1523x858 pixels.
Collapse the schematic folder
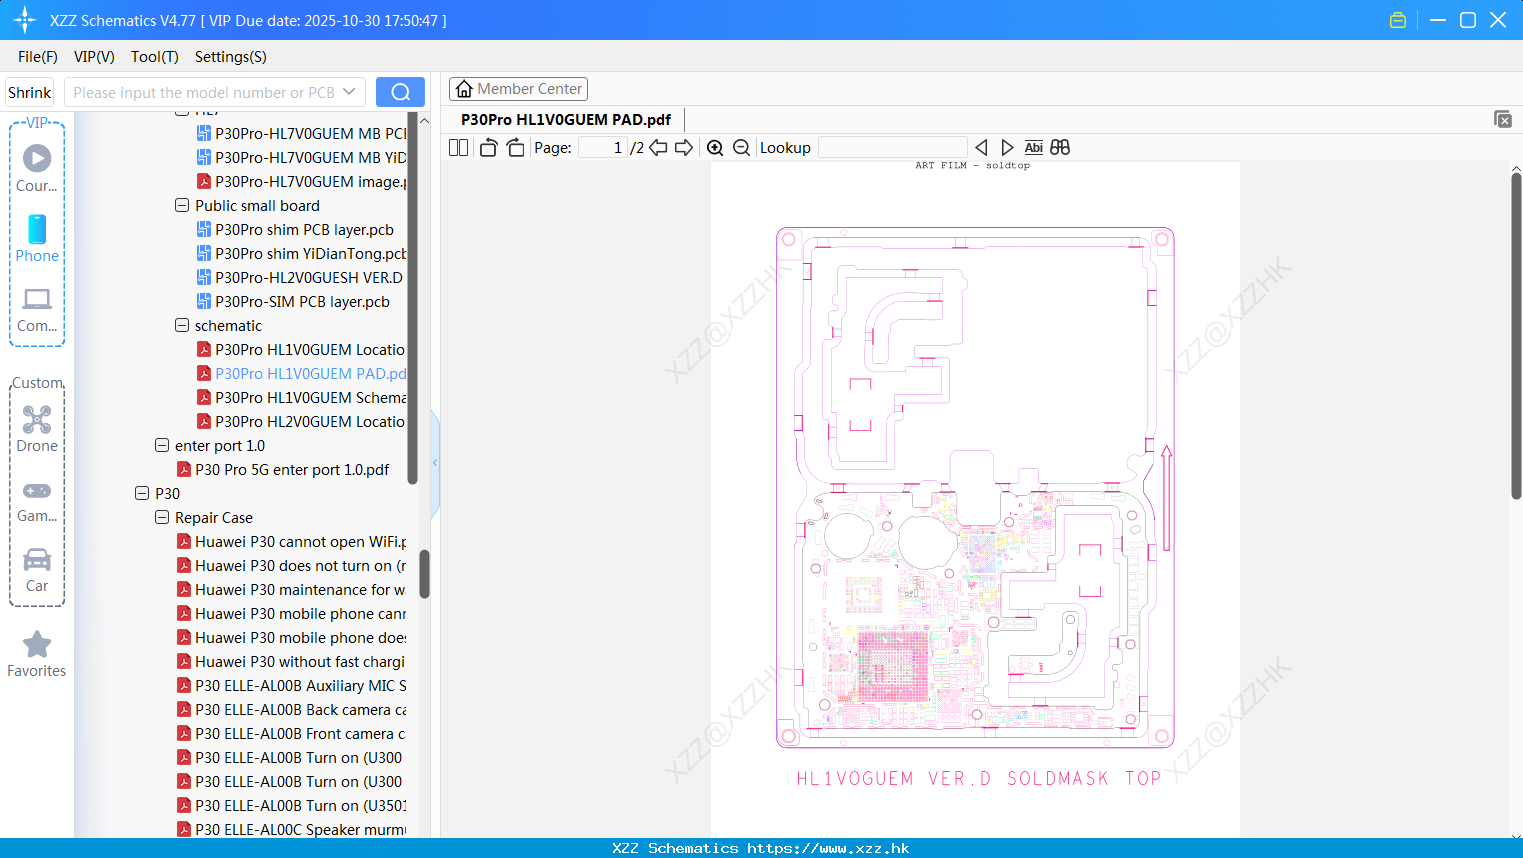182,325
